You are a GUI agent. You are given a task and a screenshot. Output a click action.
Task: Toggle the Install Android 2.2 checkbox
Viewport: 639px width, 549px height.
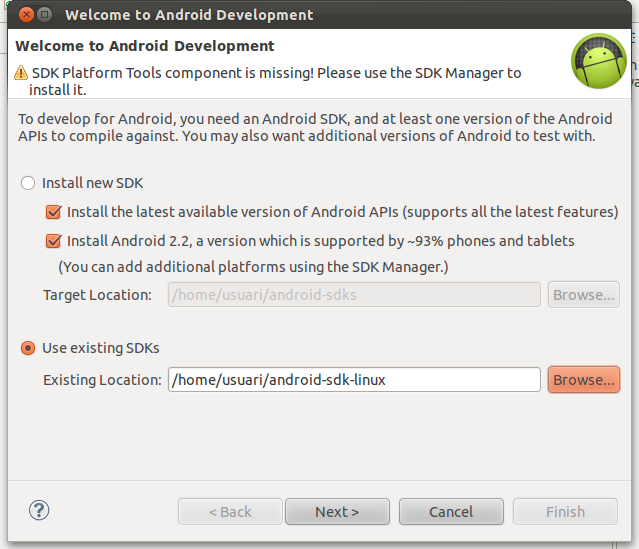point(54,241)
